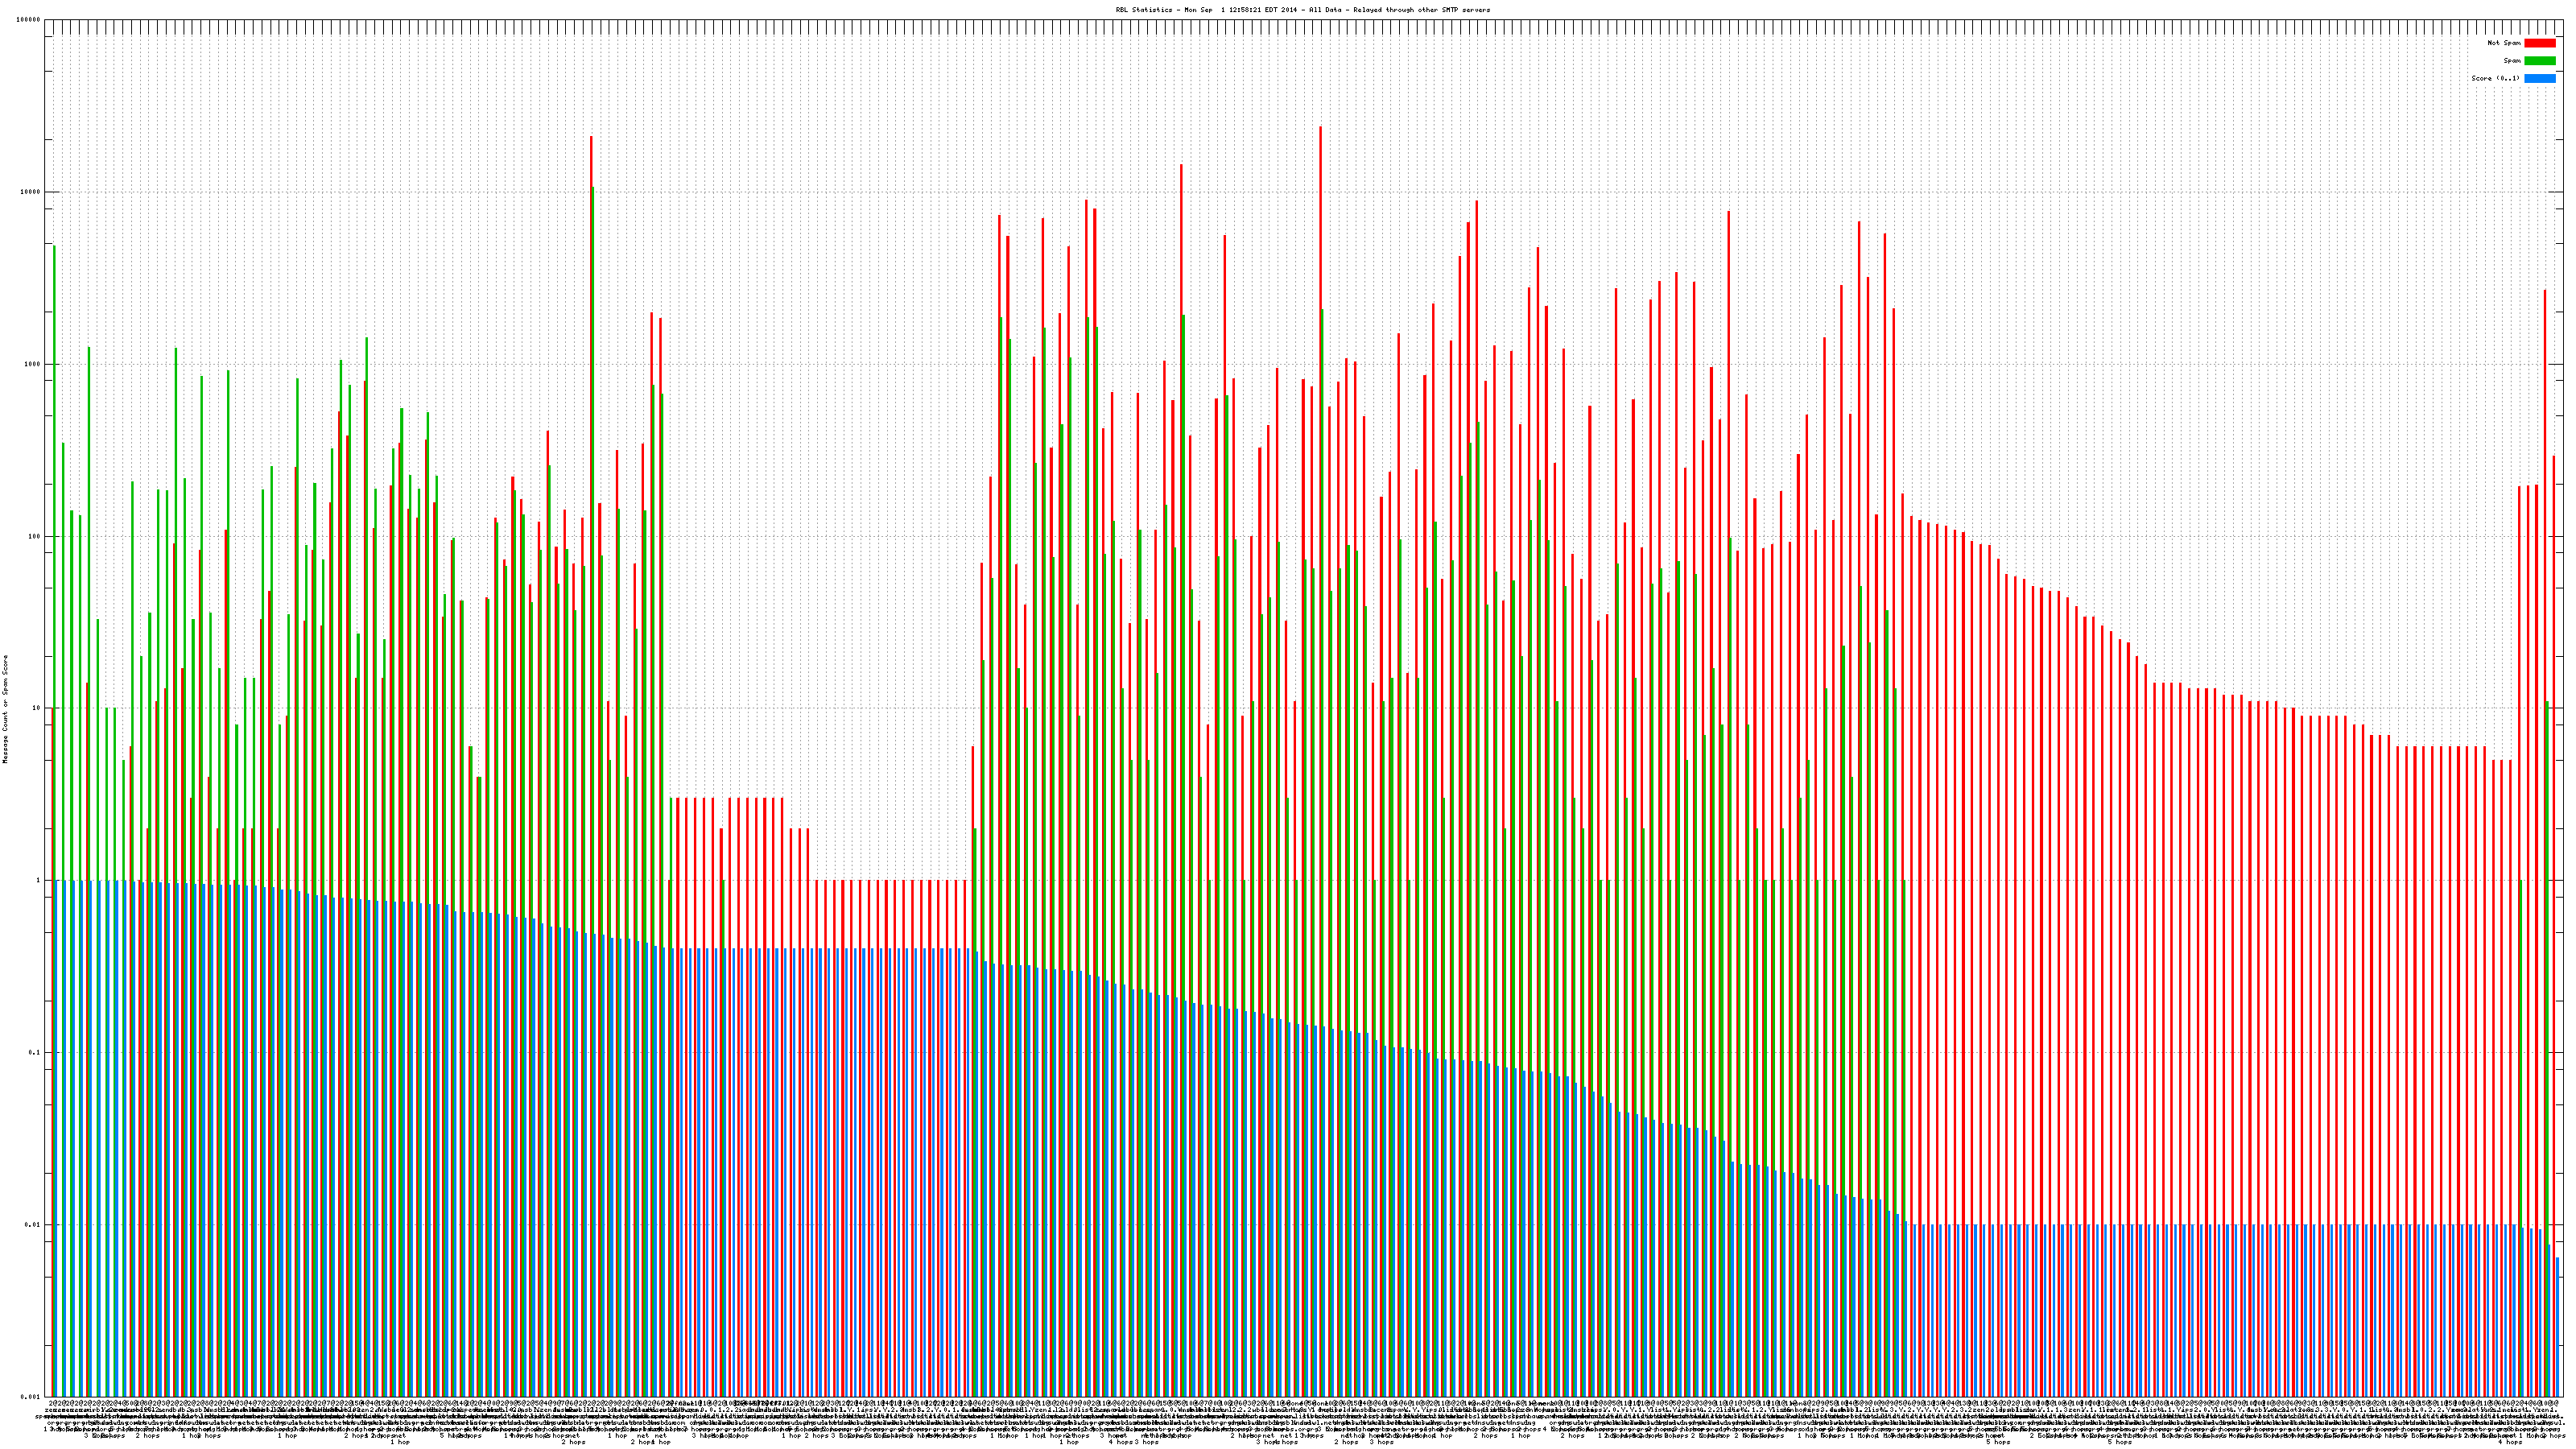Click the 1 y-axis tick label
2576x1449 pixels.
click(39, 880)
